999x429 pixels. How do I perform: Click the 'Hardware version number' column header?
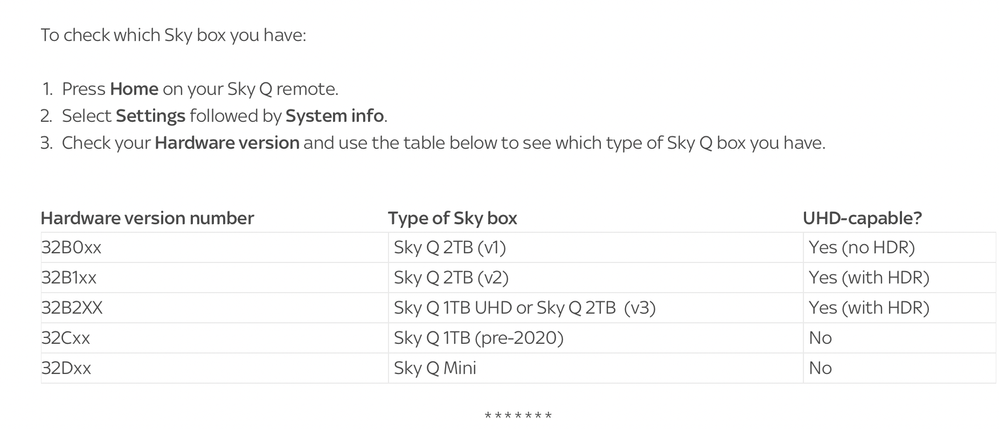[x=147, y=218]
